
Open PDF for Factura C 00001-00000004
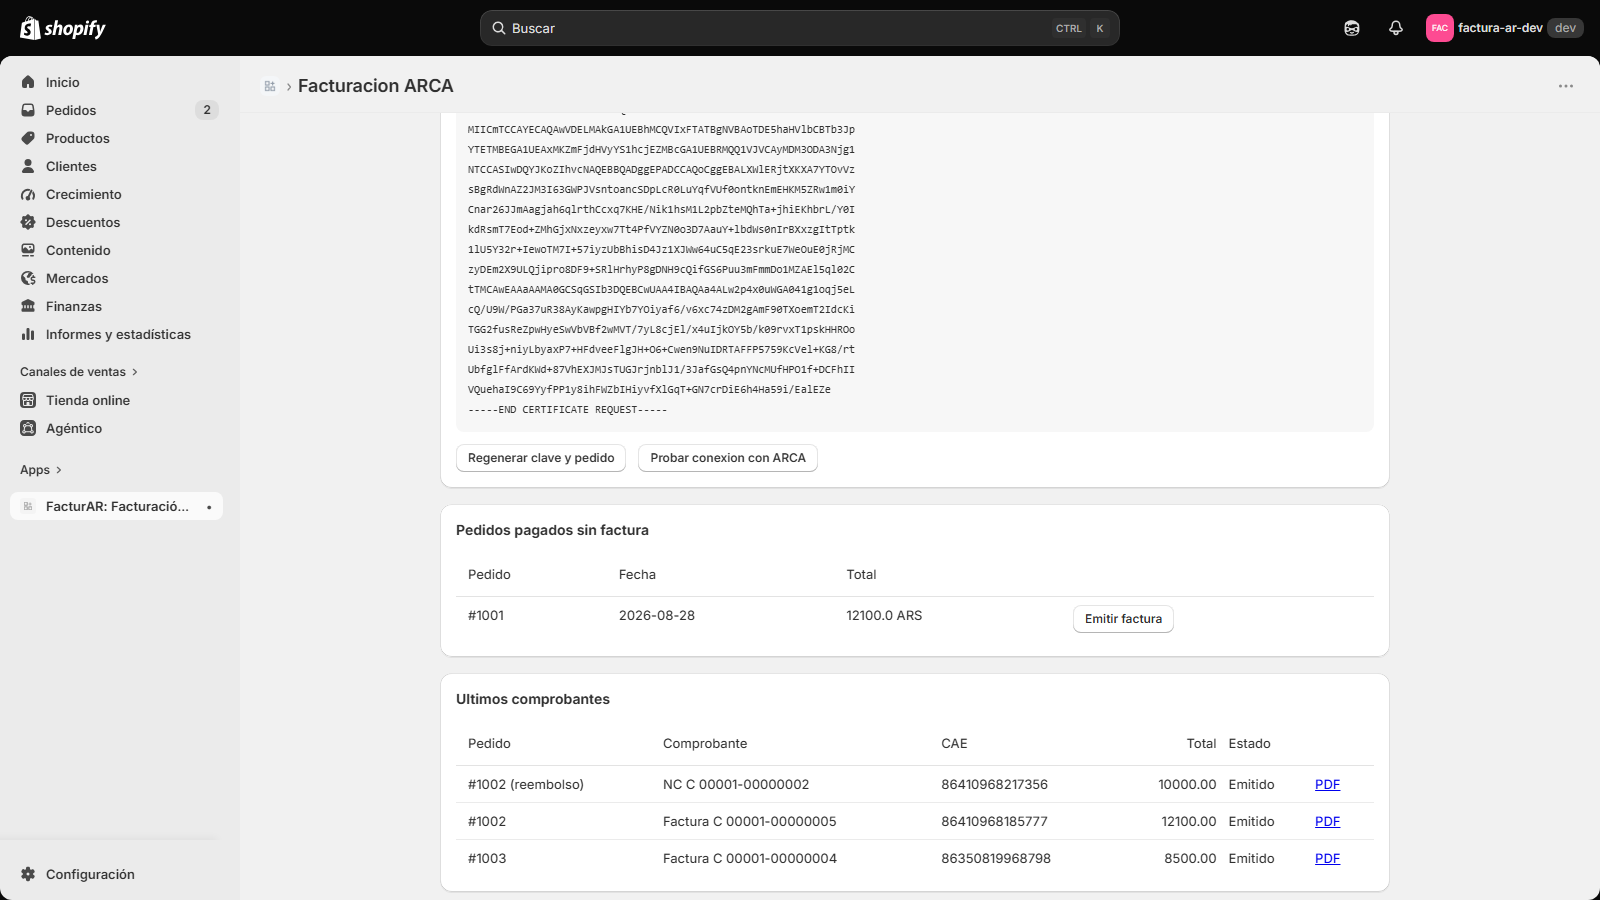click(x=1327, y=859)
